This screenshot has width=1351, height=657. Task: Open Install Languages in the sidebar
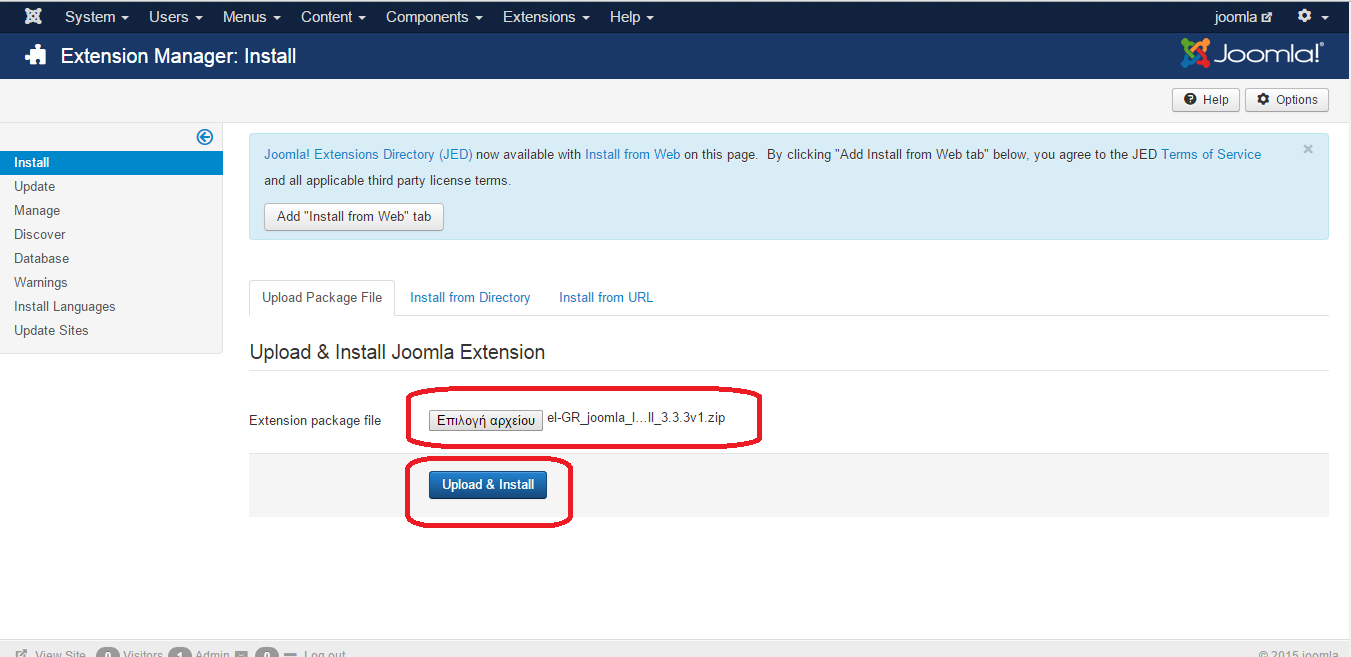pyautogui.click(x=111, y=307)
